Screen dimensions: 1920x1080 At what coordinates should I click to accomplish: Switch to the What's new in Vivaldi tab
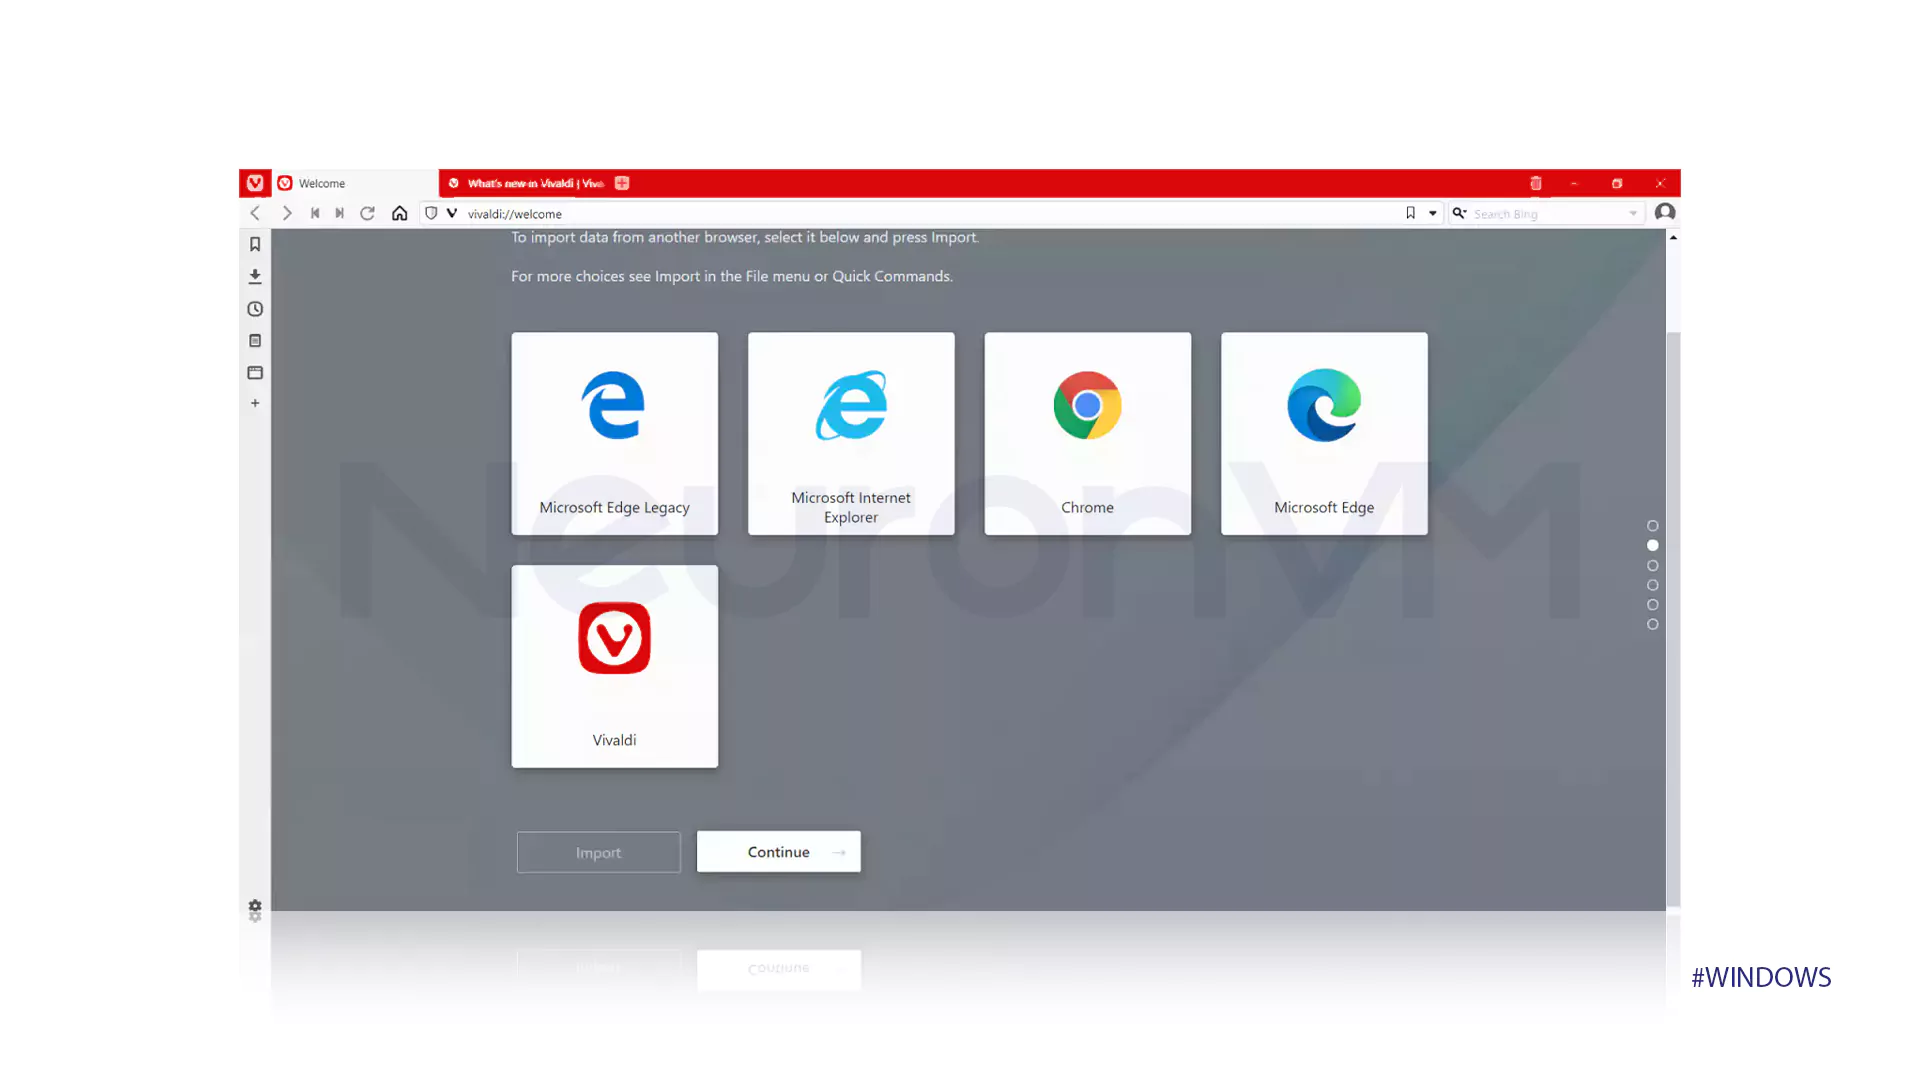(526, 183)
